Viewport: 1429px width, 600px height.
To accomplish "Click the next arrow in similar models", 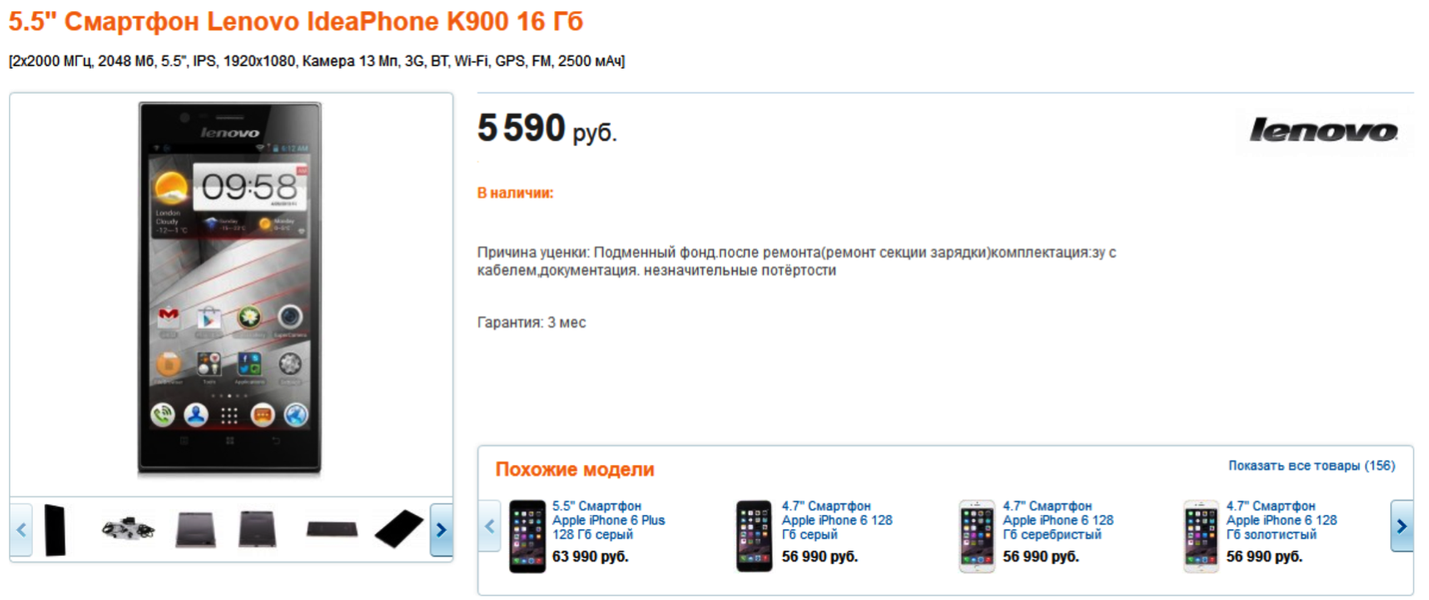I will [1401, 526].
